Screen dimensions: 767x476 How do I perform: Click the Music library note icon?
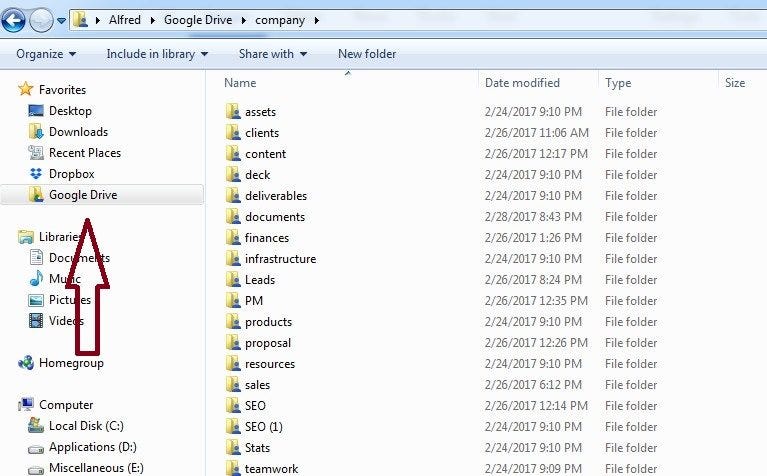pos(36,278)
